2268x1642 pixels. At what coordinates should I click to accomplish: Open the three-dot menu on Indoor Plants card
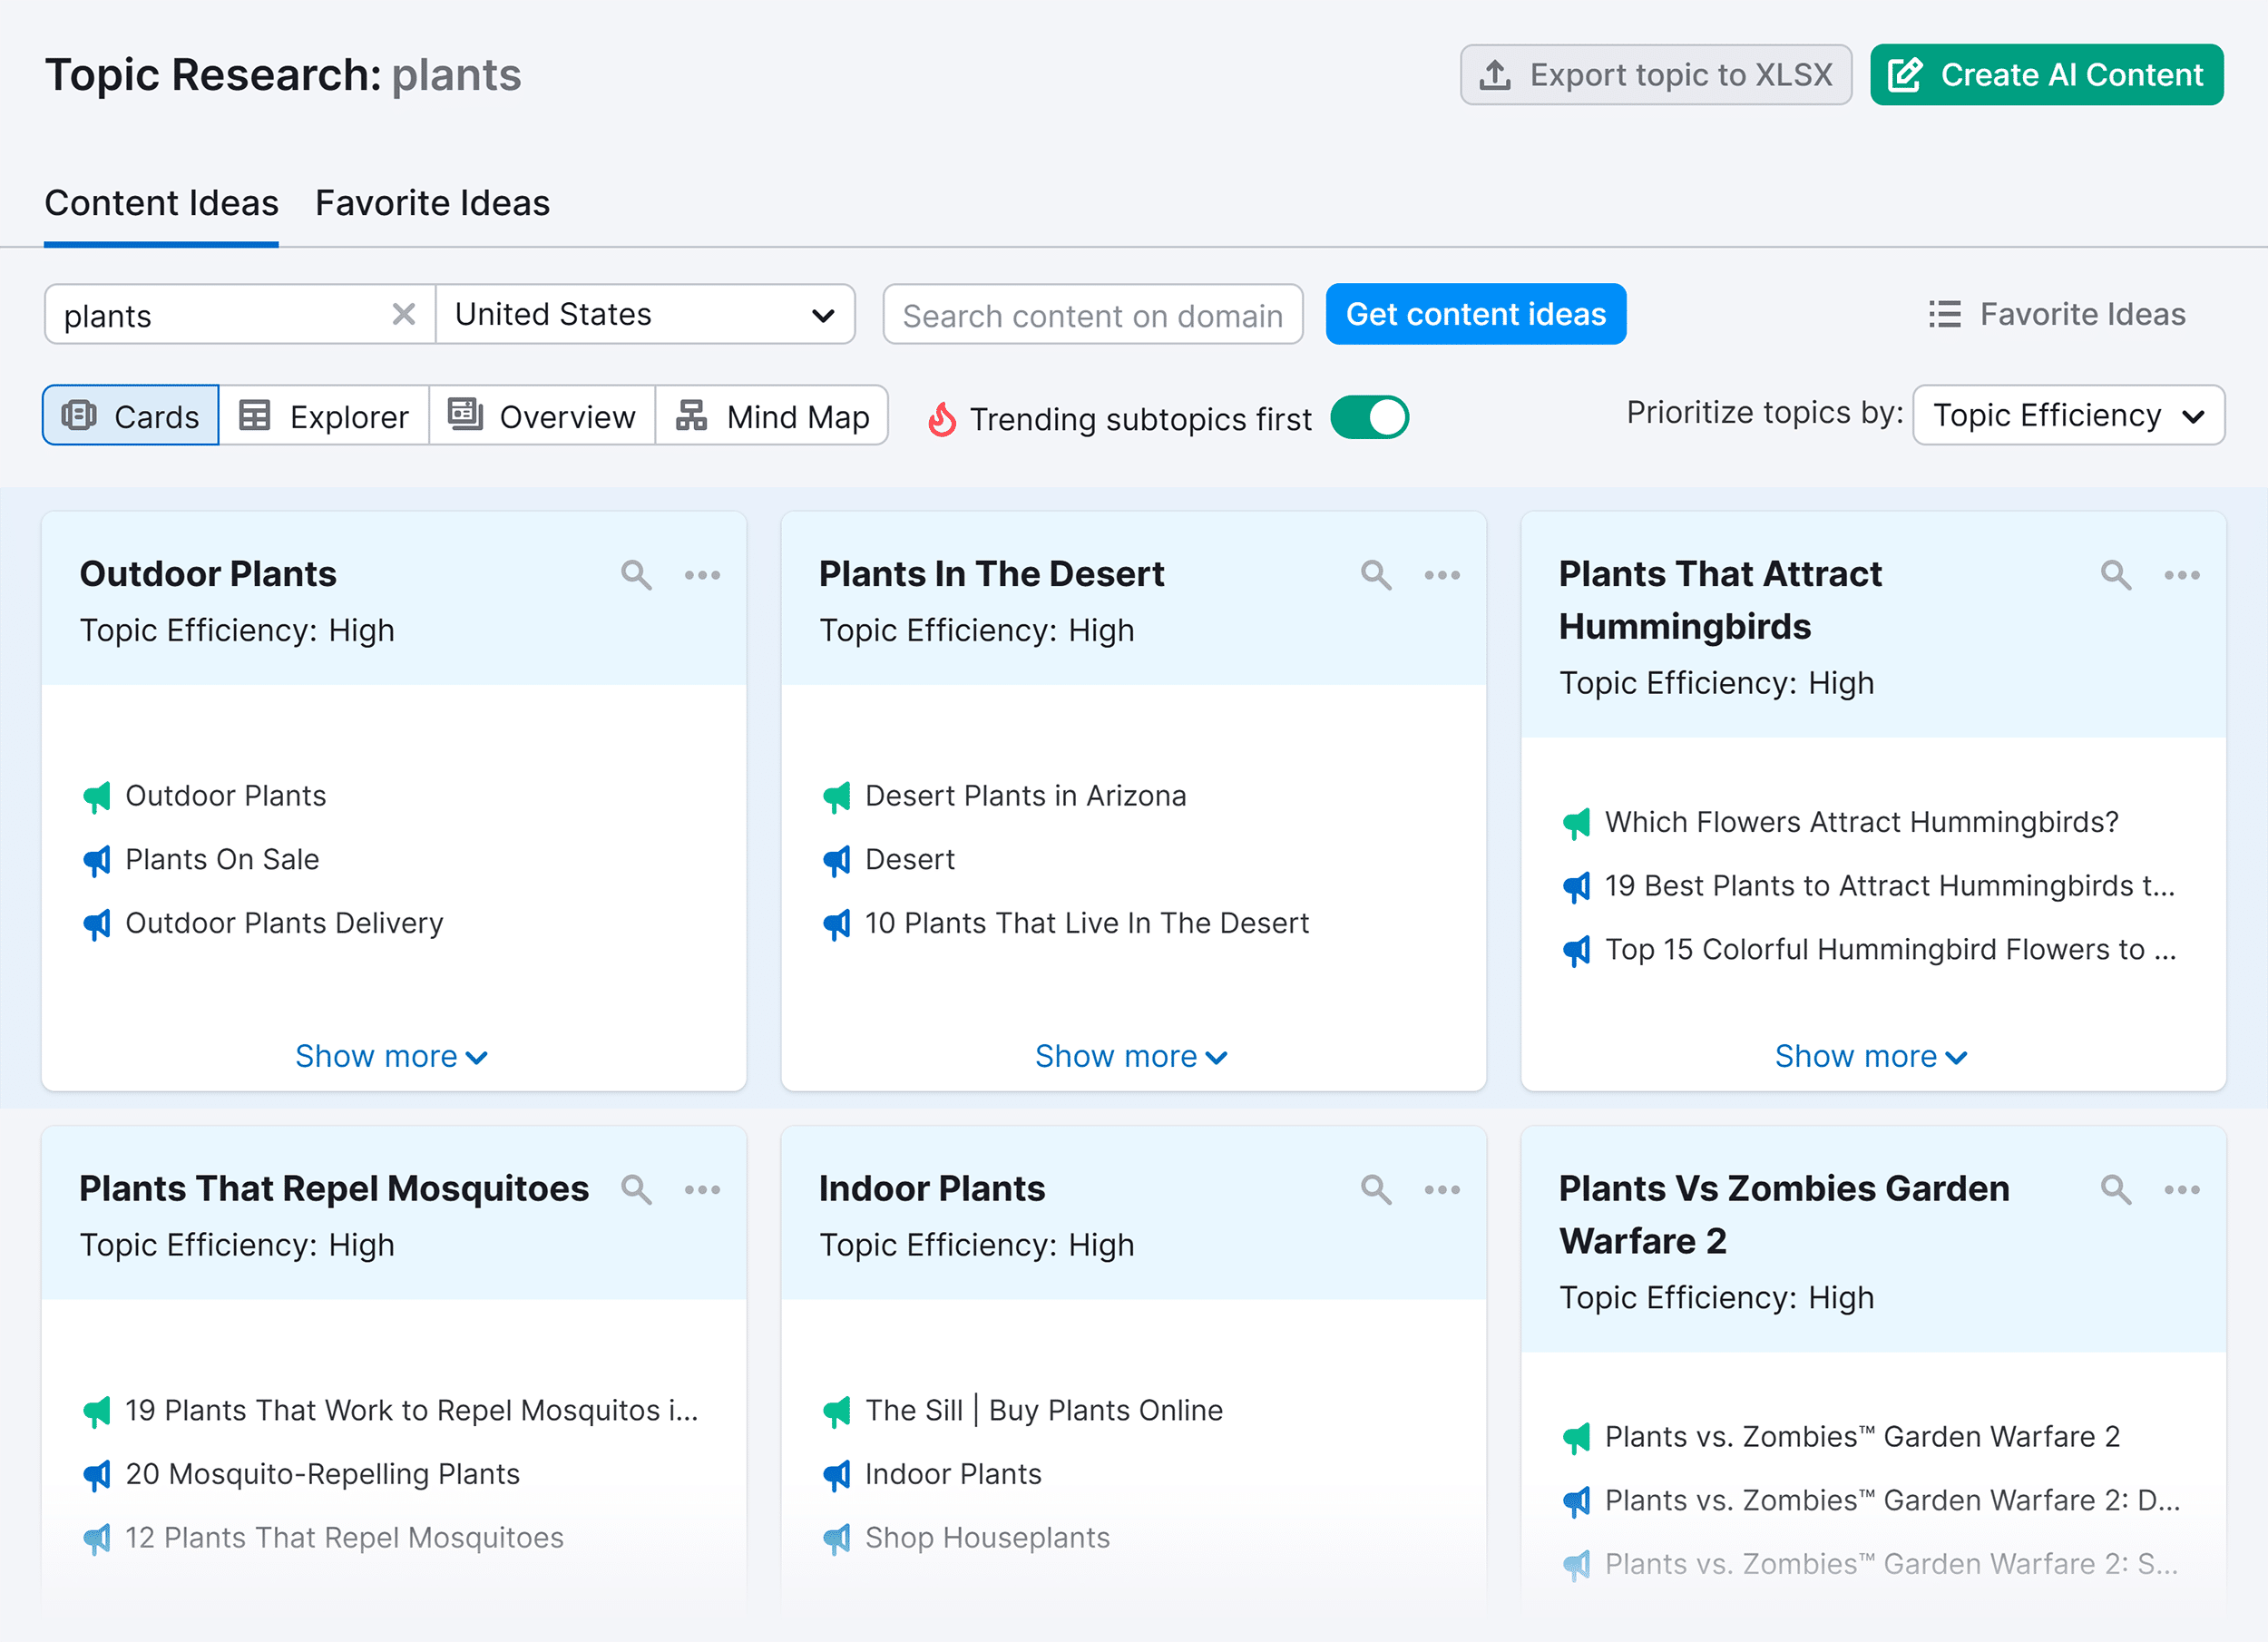tap(1442, 1189)
